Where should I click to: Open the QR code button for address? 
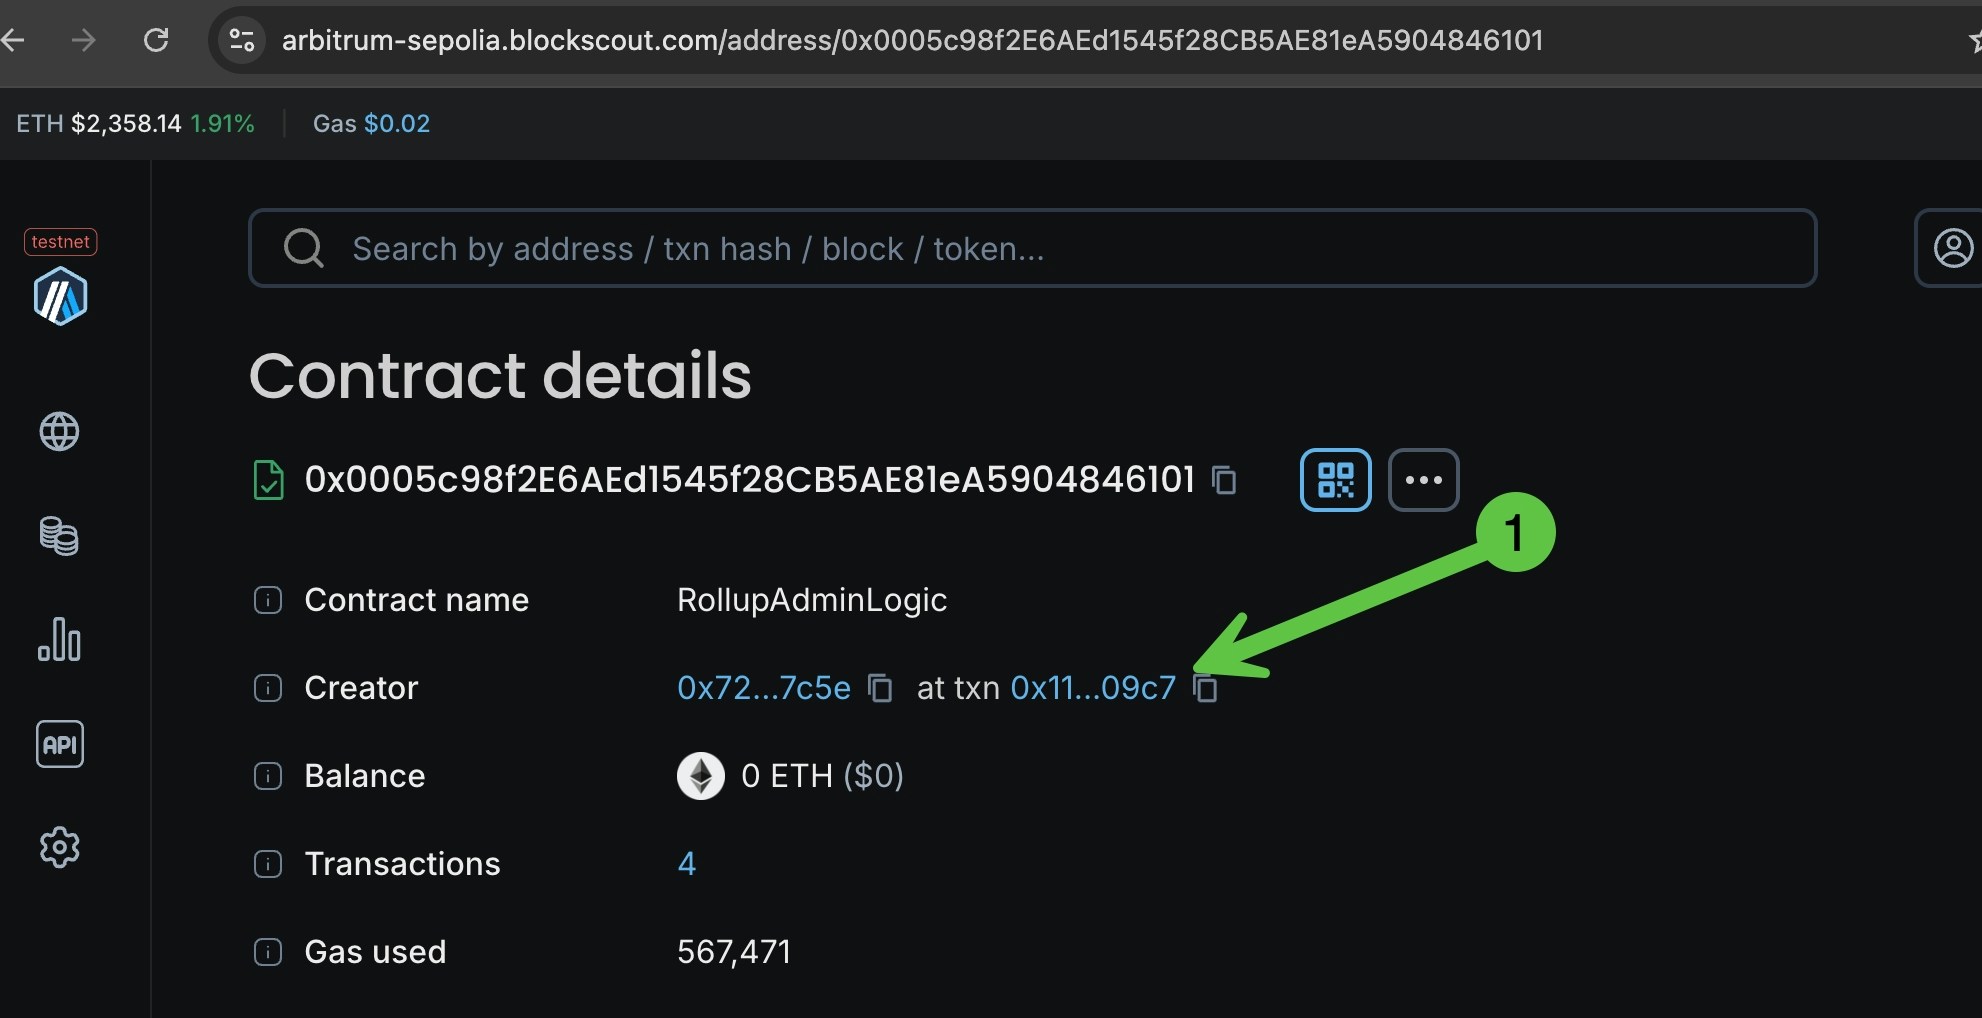tap(1335, 480)
